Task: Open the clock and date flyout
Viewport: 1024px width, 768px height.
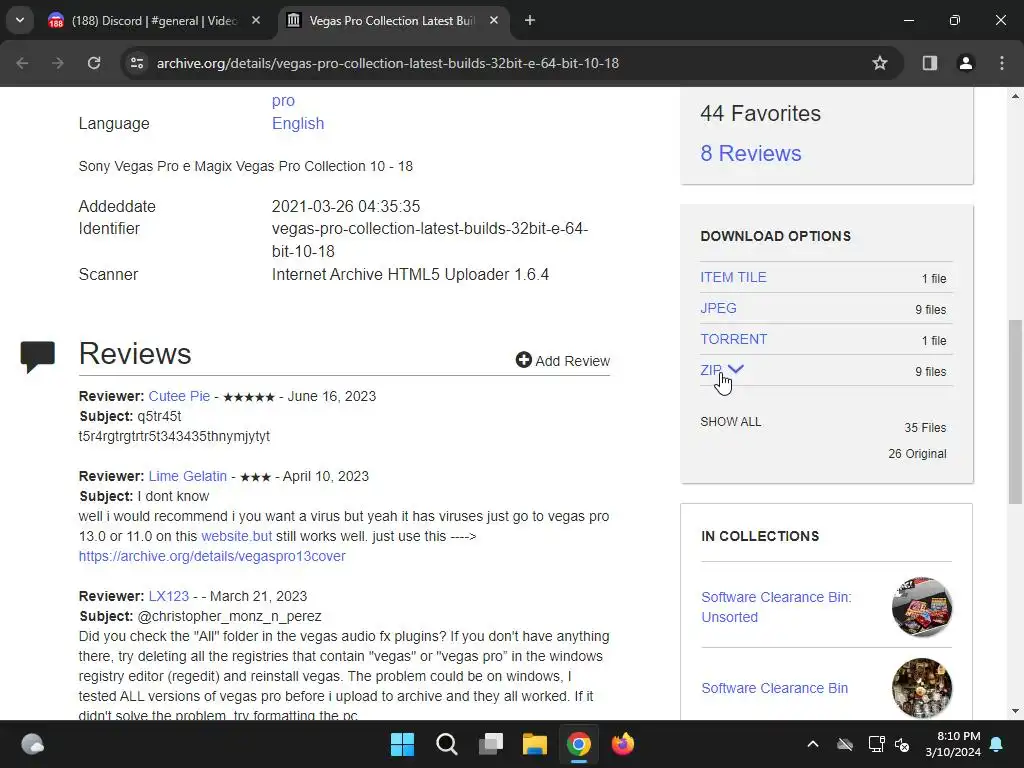Action: click(x=953, y=744)
